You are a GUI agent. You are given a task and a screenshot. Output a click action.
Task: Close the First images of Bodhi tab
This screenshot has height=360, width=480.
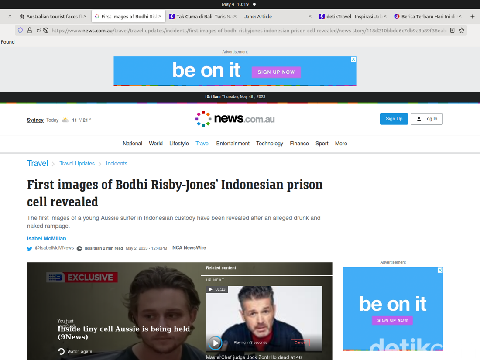(x=160, y=16)
